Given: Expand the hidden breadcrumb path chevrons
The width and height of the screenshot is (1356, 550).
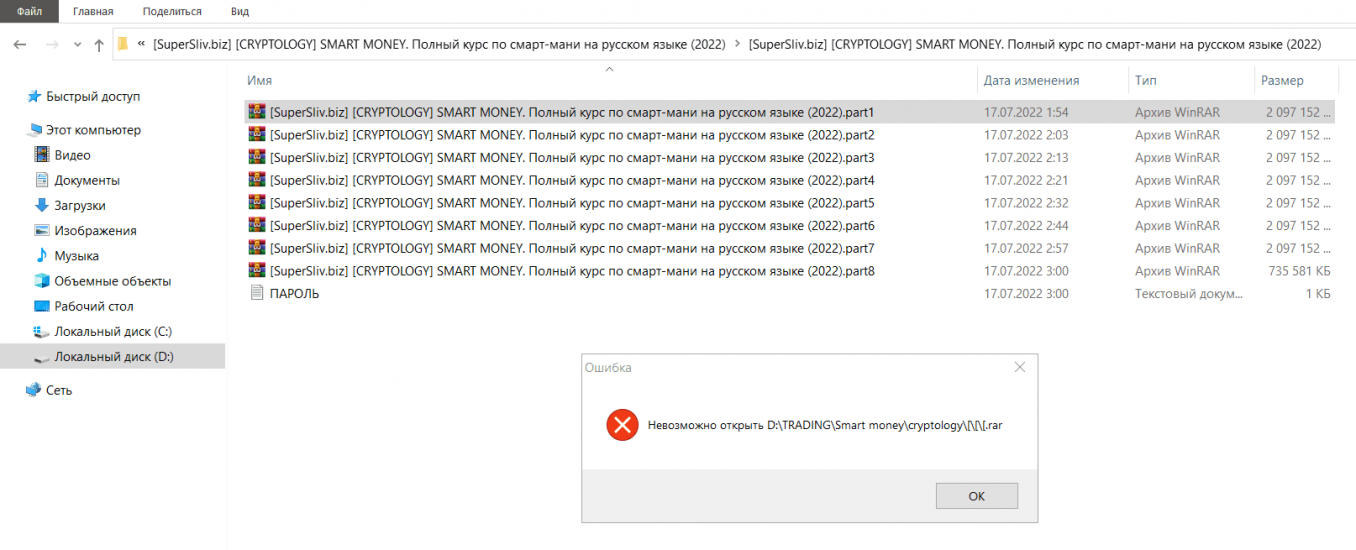Looking at the screenshot, I should 141,44.
